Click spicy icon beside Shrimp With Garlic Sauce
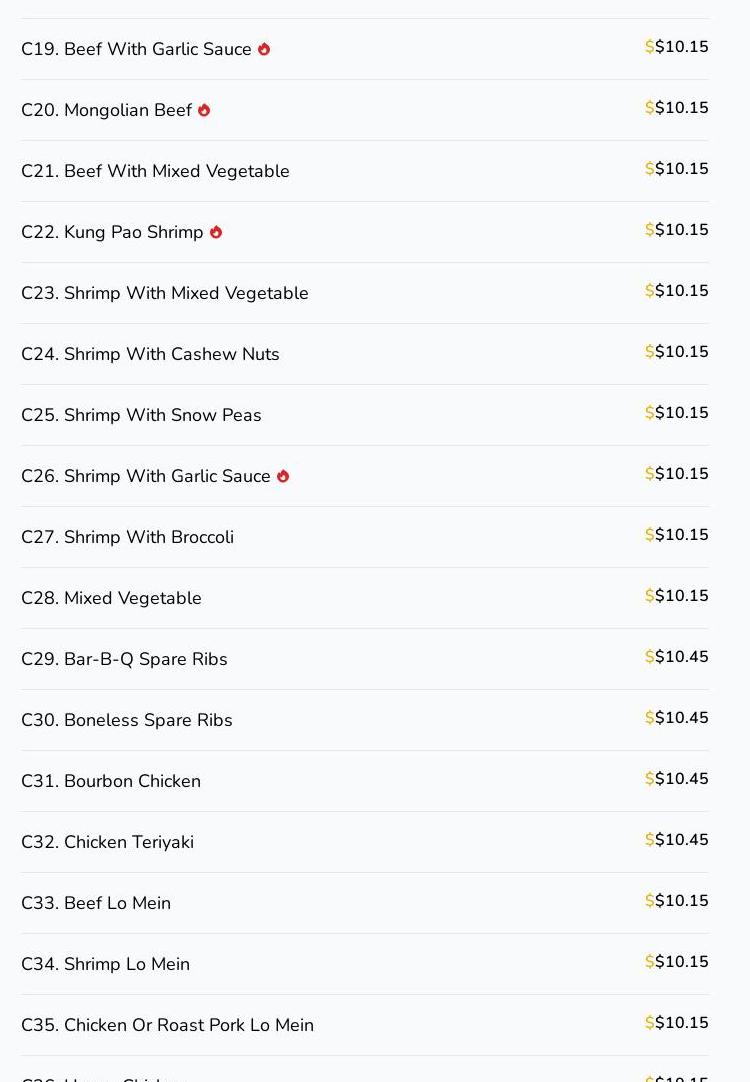This screenshot has height=1082, width=750. [x=283, y=476]
